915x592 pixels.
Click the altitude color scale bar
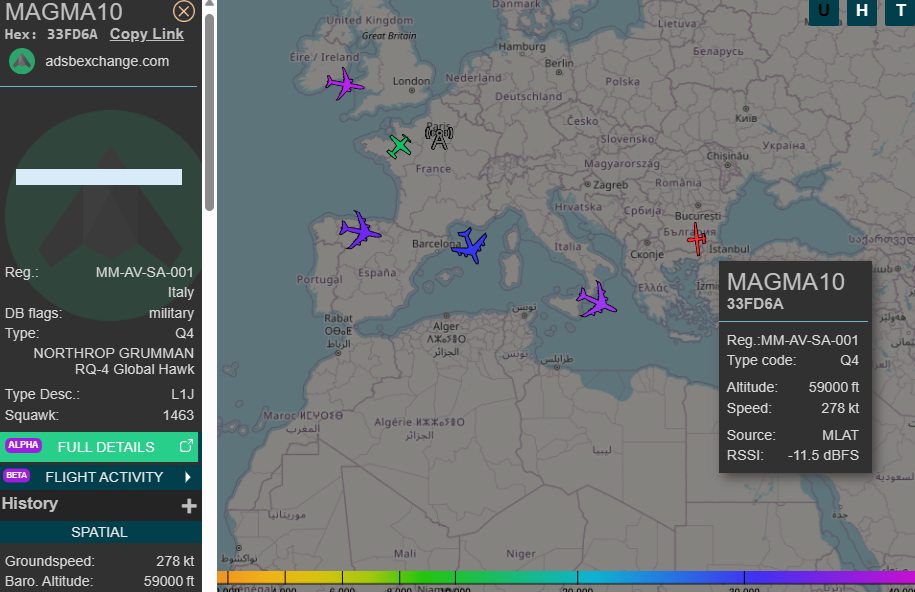566,577
